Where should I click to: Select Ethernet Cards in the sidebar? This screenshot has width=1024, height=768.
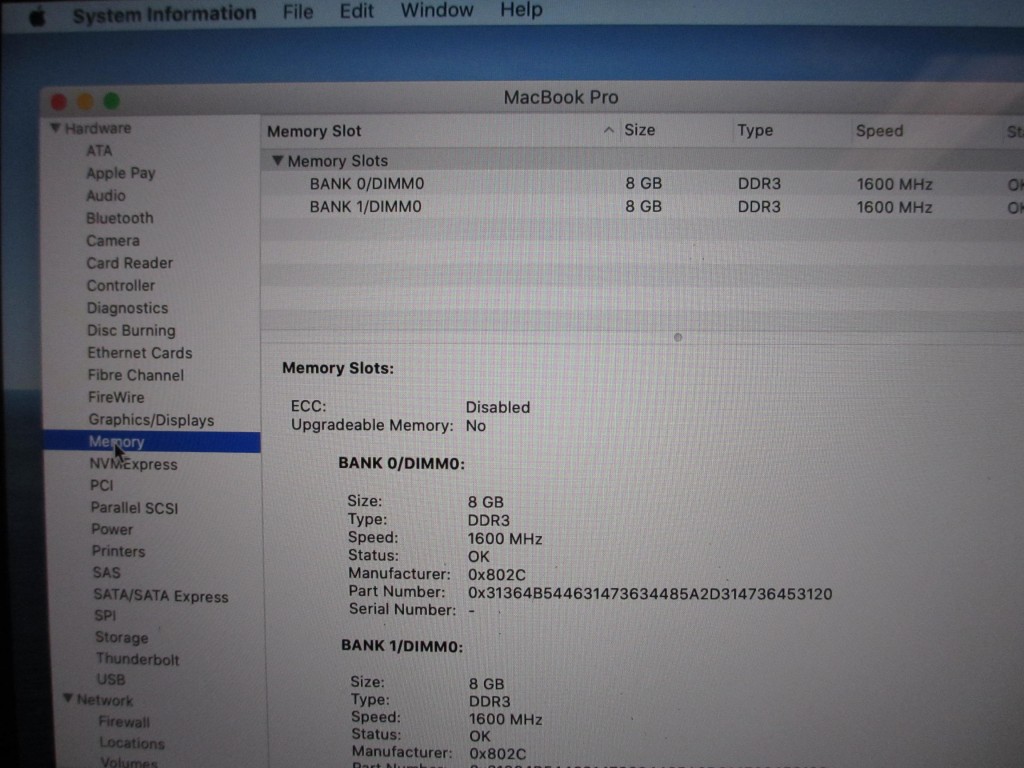pos(140,353)
